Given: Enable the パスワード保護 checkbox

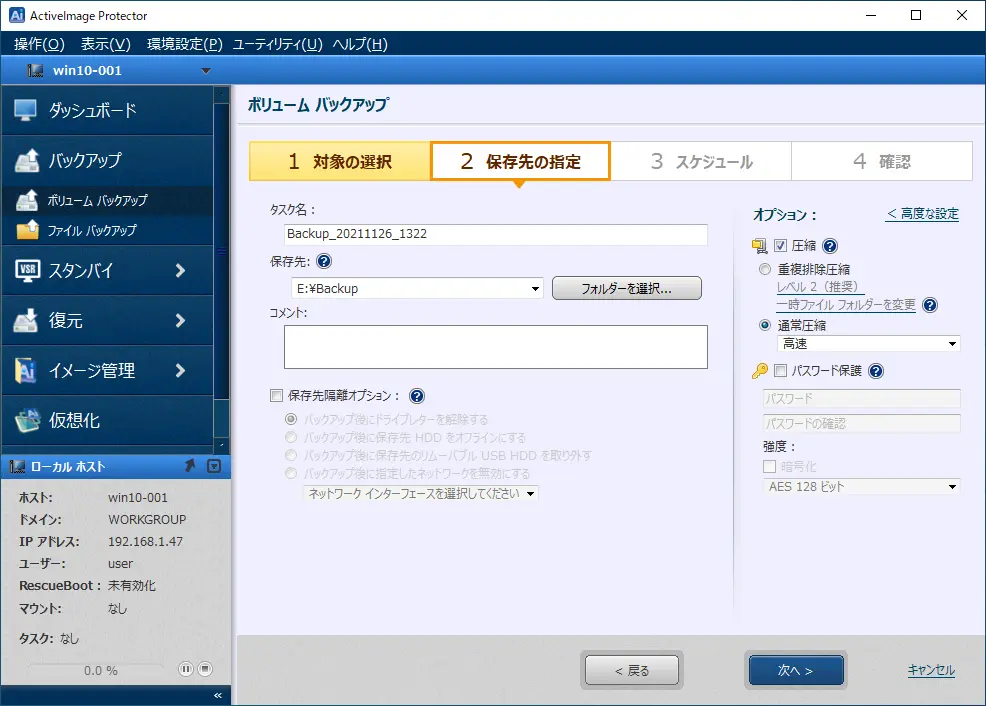Looking at the screenshot, I should (780, 371).
